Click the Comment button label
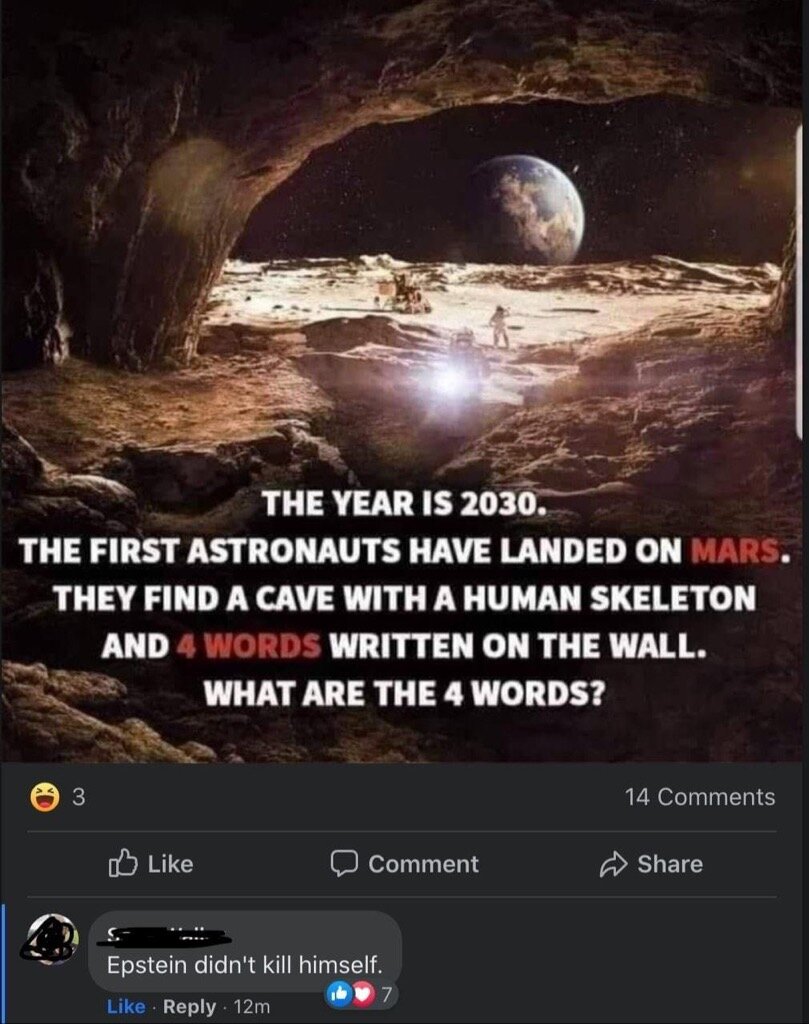This screenshot has width=809, height=1024. 423,864
